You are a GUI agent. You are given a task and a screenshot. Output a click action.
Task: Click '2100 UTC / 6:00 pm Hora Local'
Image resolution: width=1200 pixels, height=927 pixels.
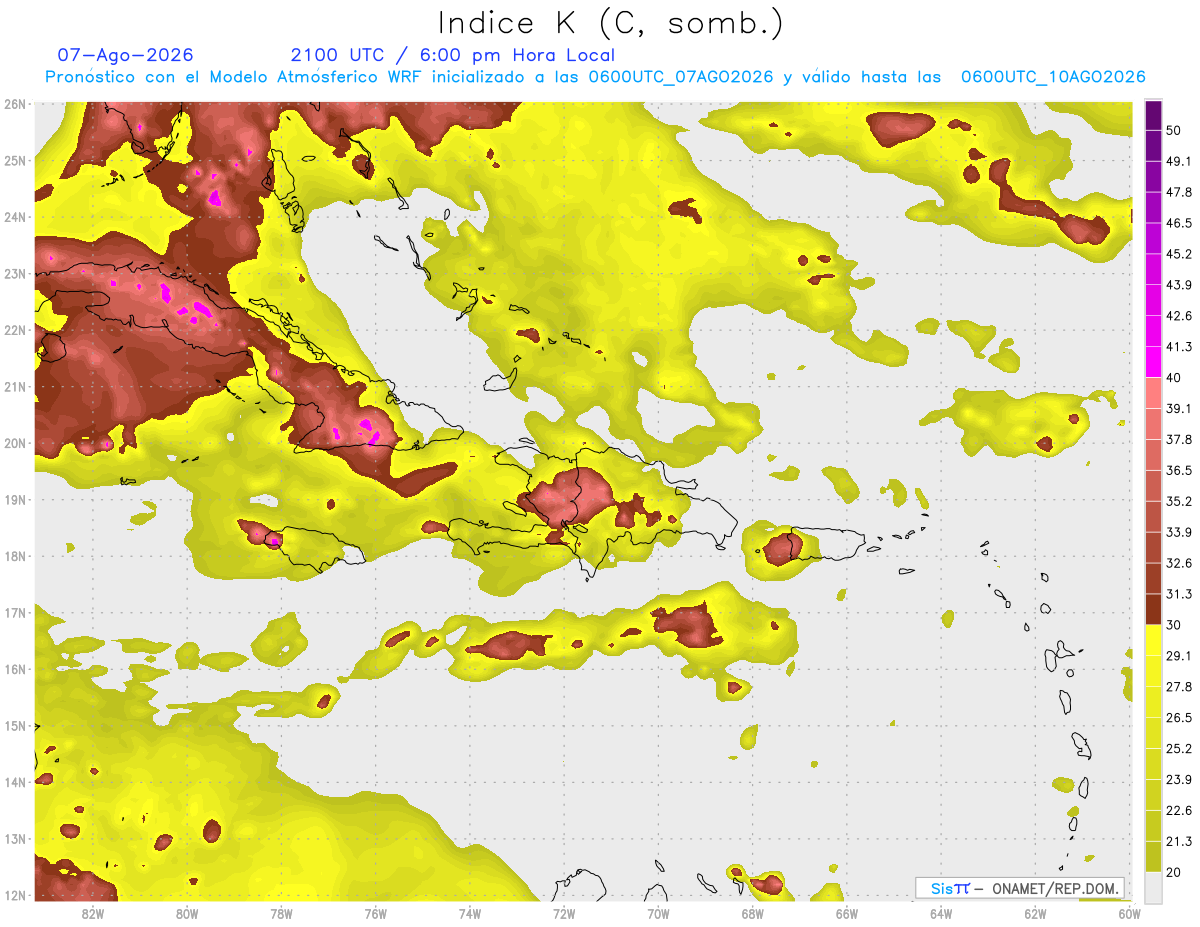tap(453, 56)
